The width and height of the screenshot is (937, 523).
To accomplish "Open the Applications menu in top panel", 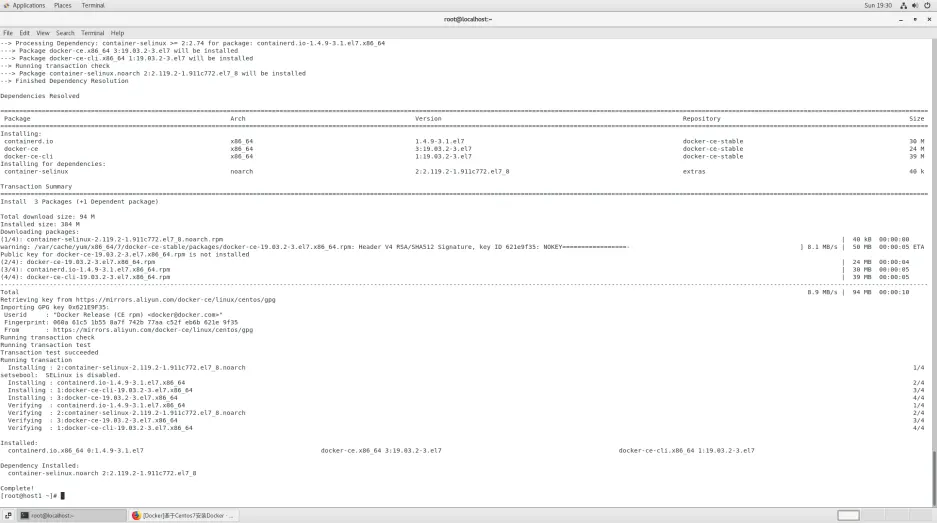I will [26, 6].
